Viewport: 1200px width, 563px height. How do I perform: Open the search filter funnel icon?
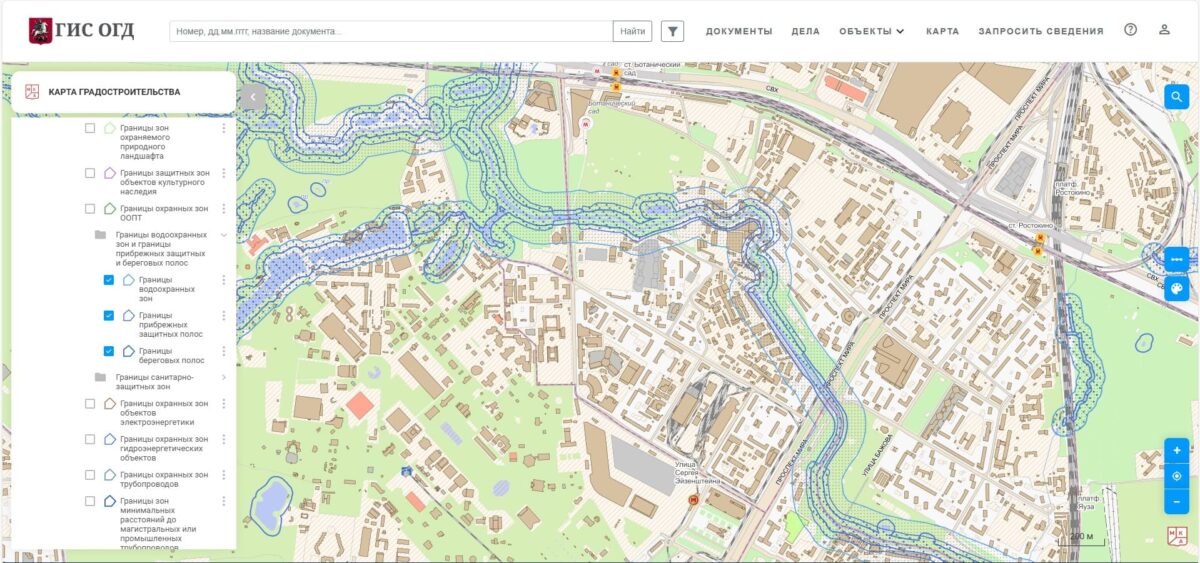pos(673,31)
